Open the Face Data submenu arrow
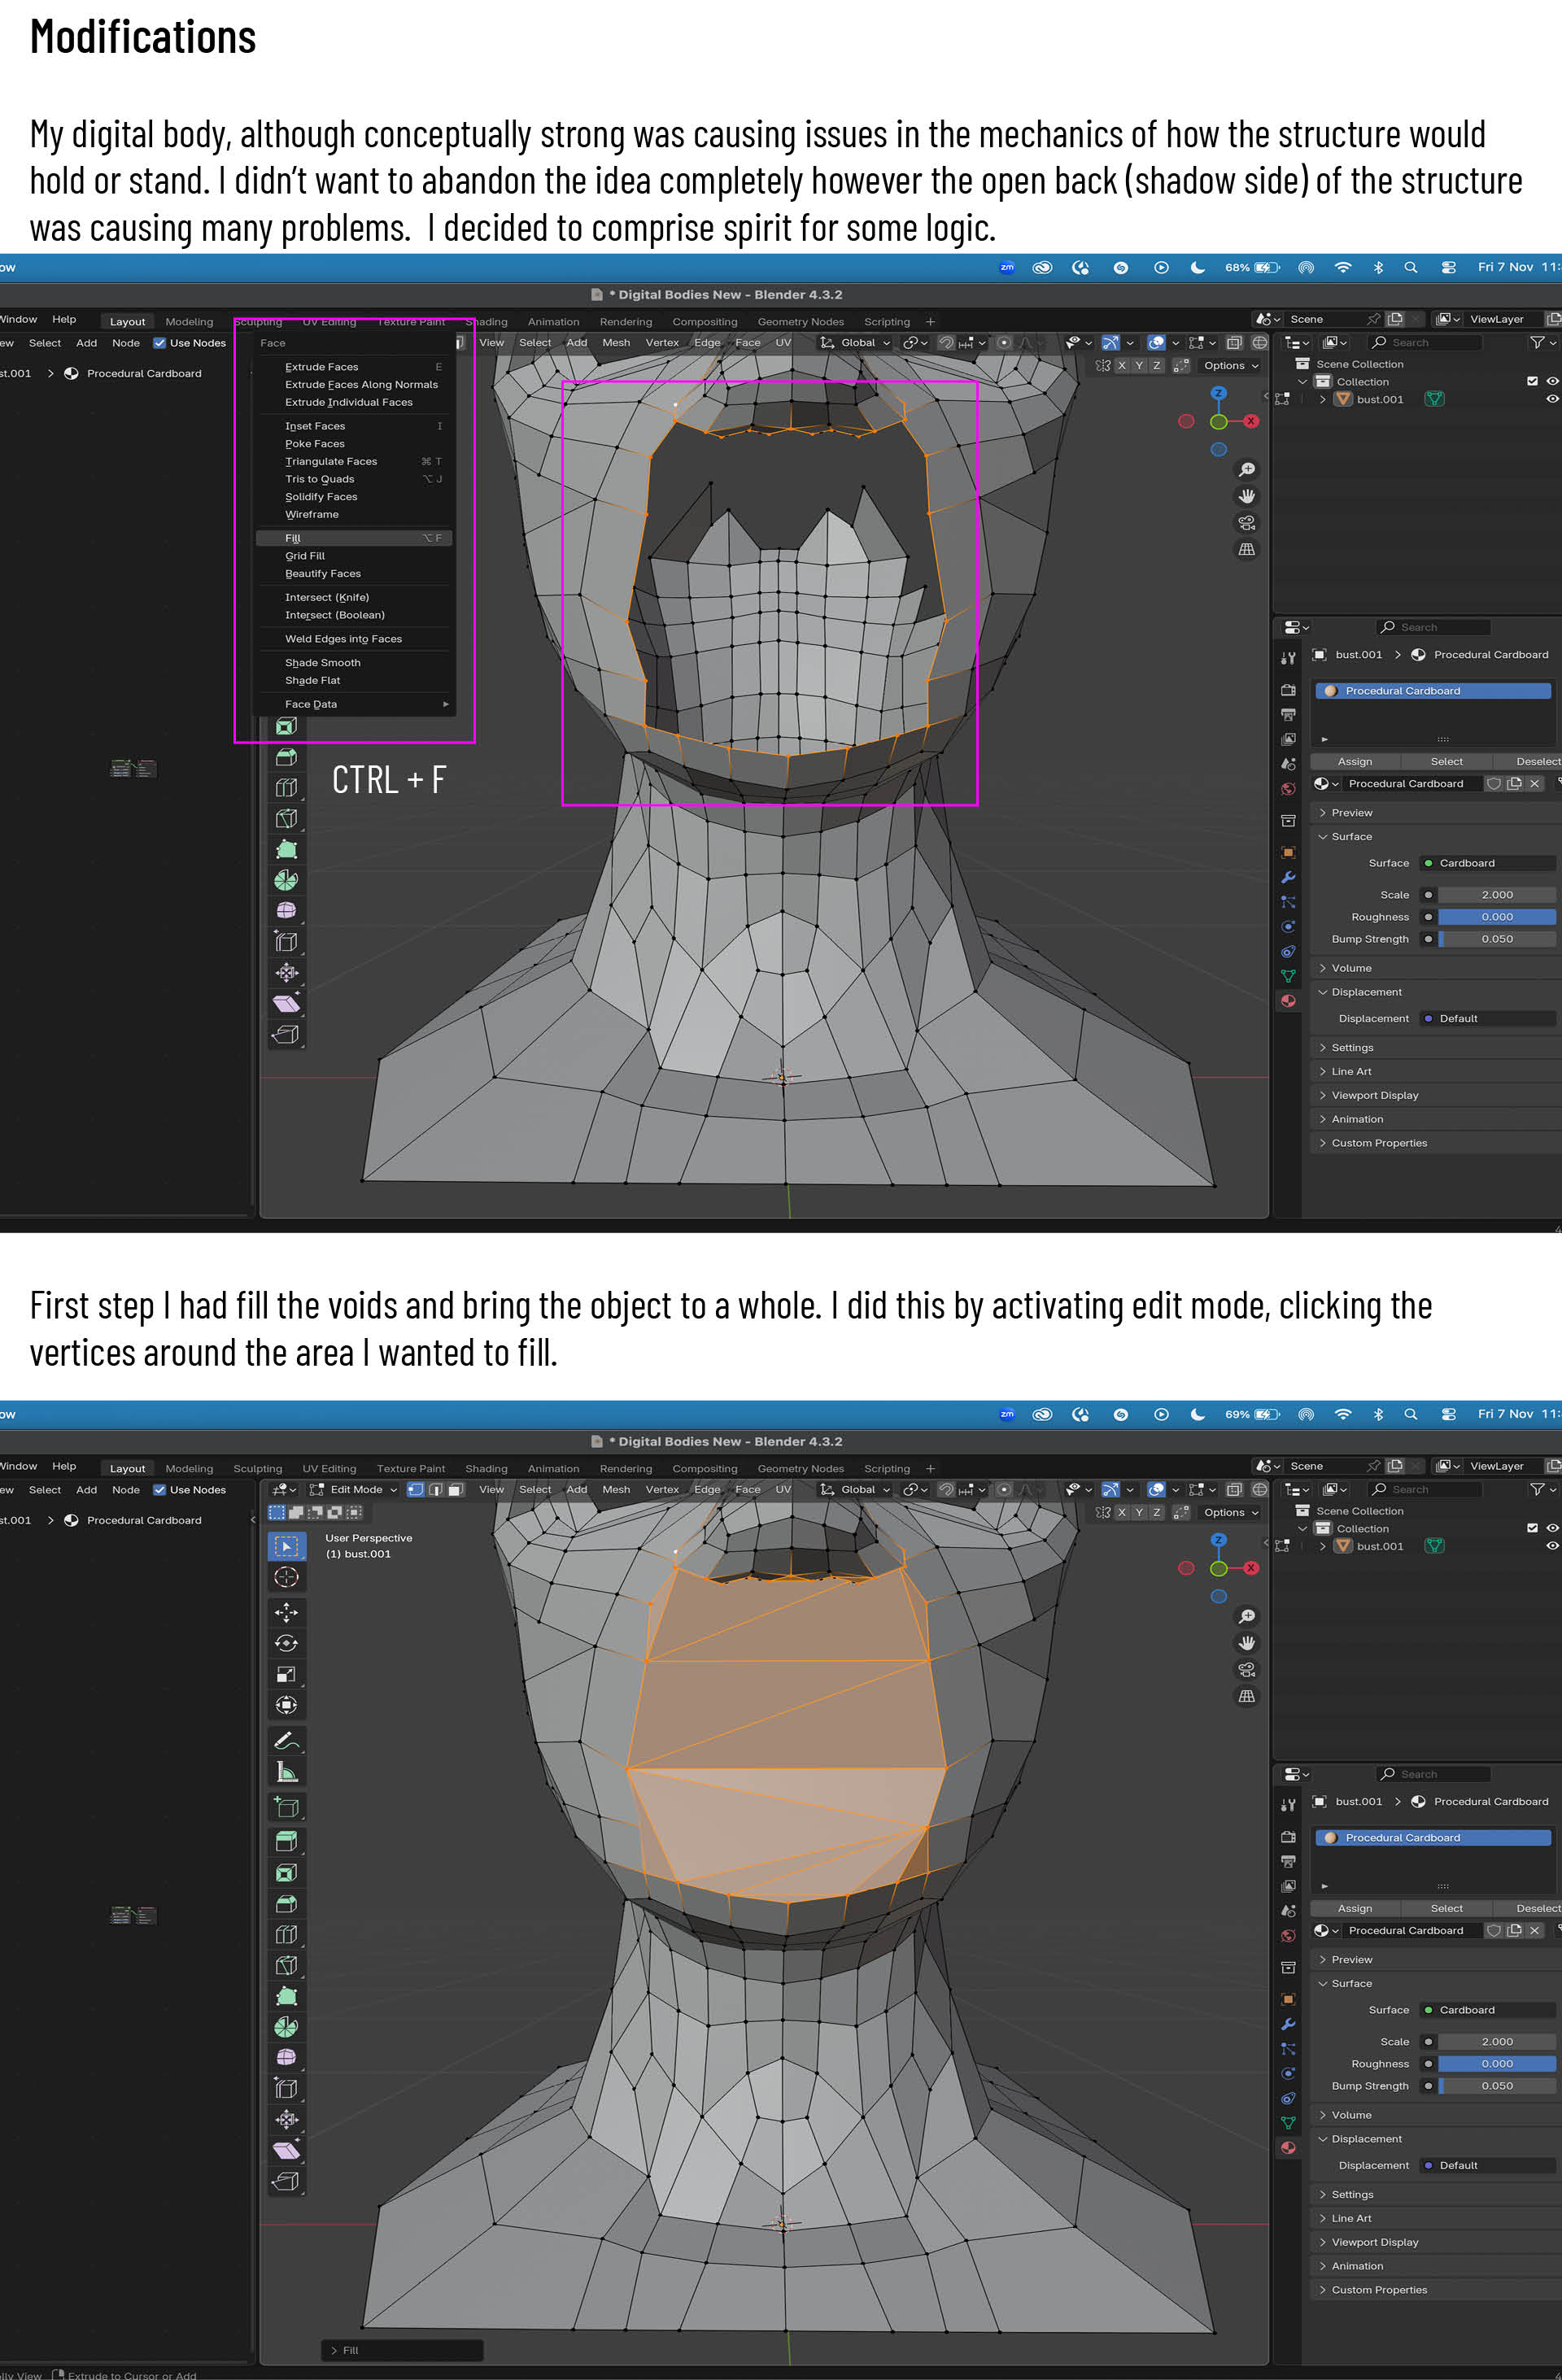 click(x=446, y=704)
